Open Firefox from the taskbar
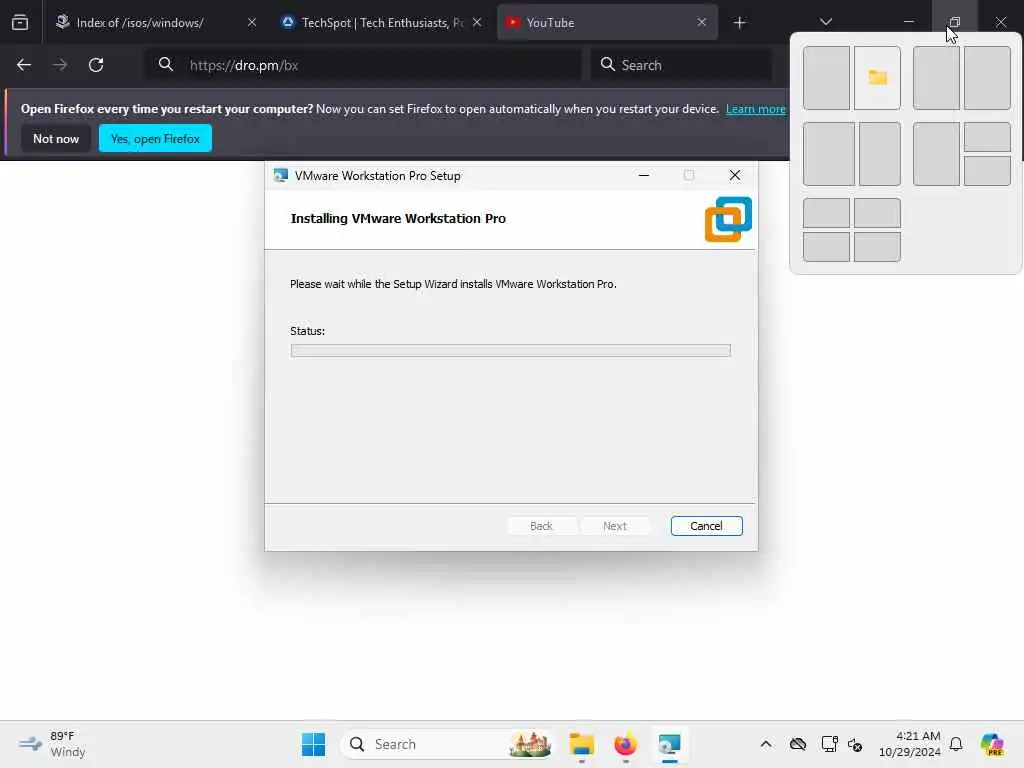This screenshot has width=1024, height=768. tap(625, 744)
